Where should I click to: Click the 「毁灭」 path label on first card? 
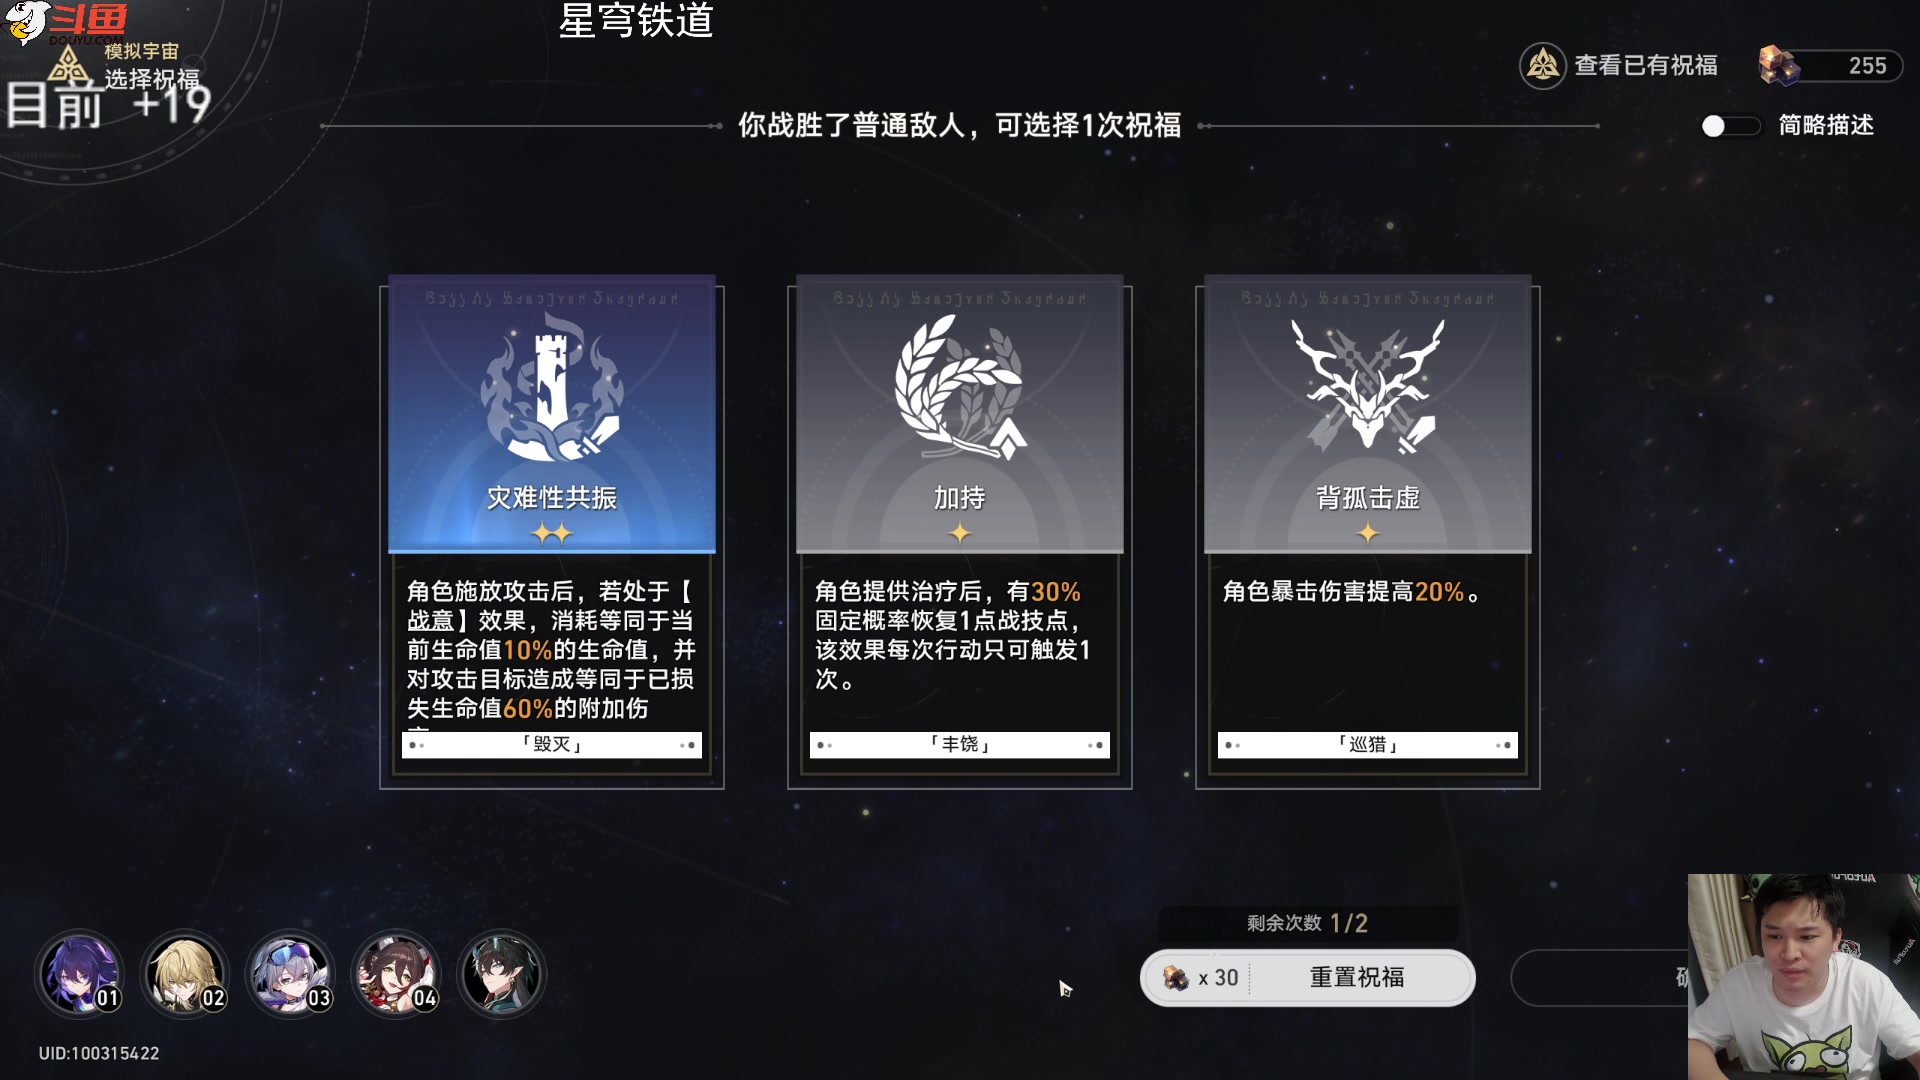(x=552, y=745)
